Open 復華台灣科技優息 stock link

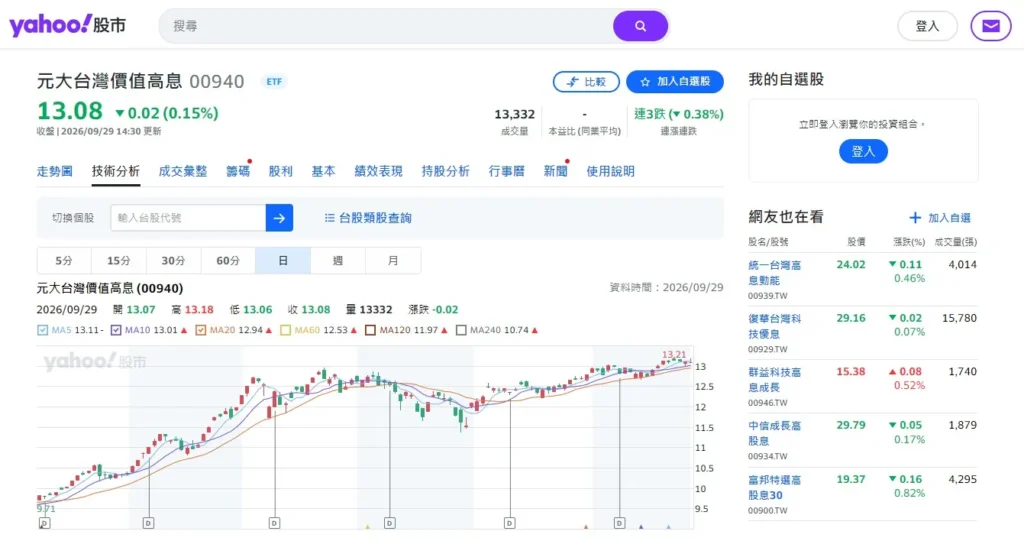point(775,326)
